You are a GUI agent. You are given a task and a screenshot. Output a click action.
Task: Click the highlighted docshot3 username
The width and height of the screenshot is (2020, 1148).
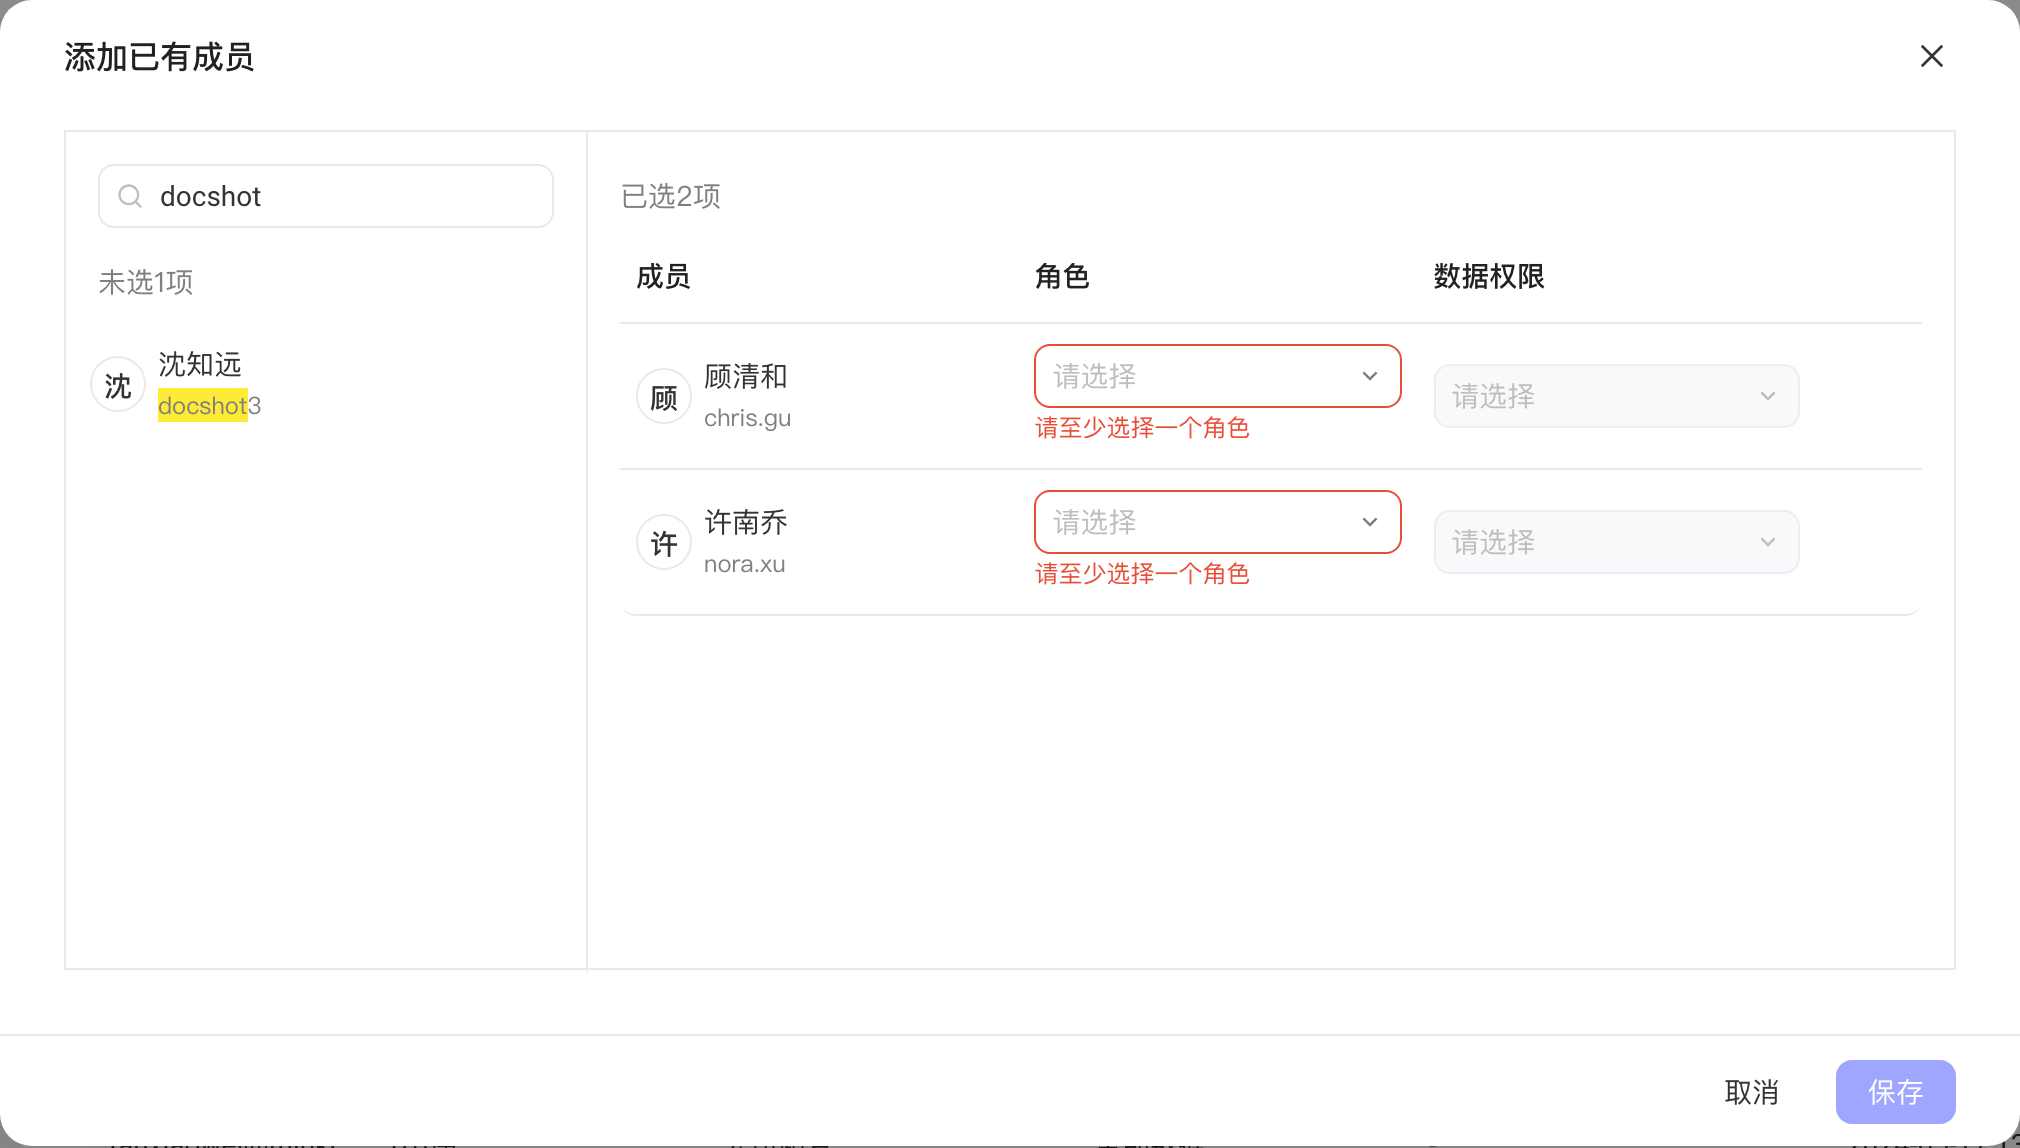click(x=209, y=406)
